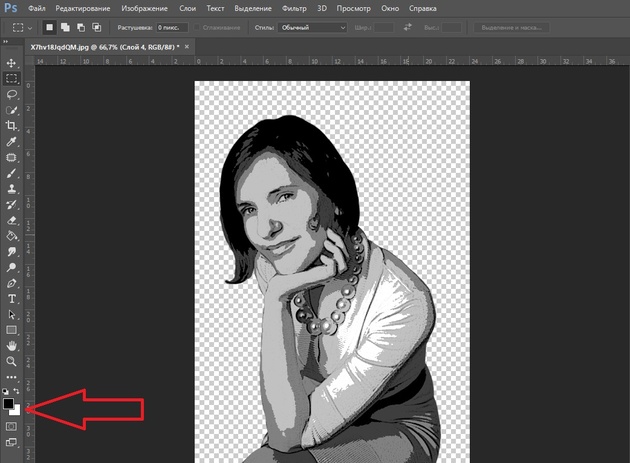Activate the X7hv18JqdQM.jpg document tab
The height and width of the screenshot is (463, 630).
coord(104,47)
